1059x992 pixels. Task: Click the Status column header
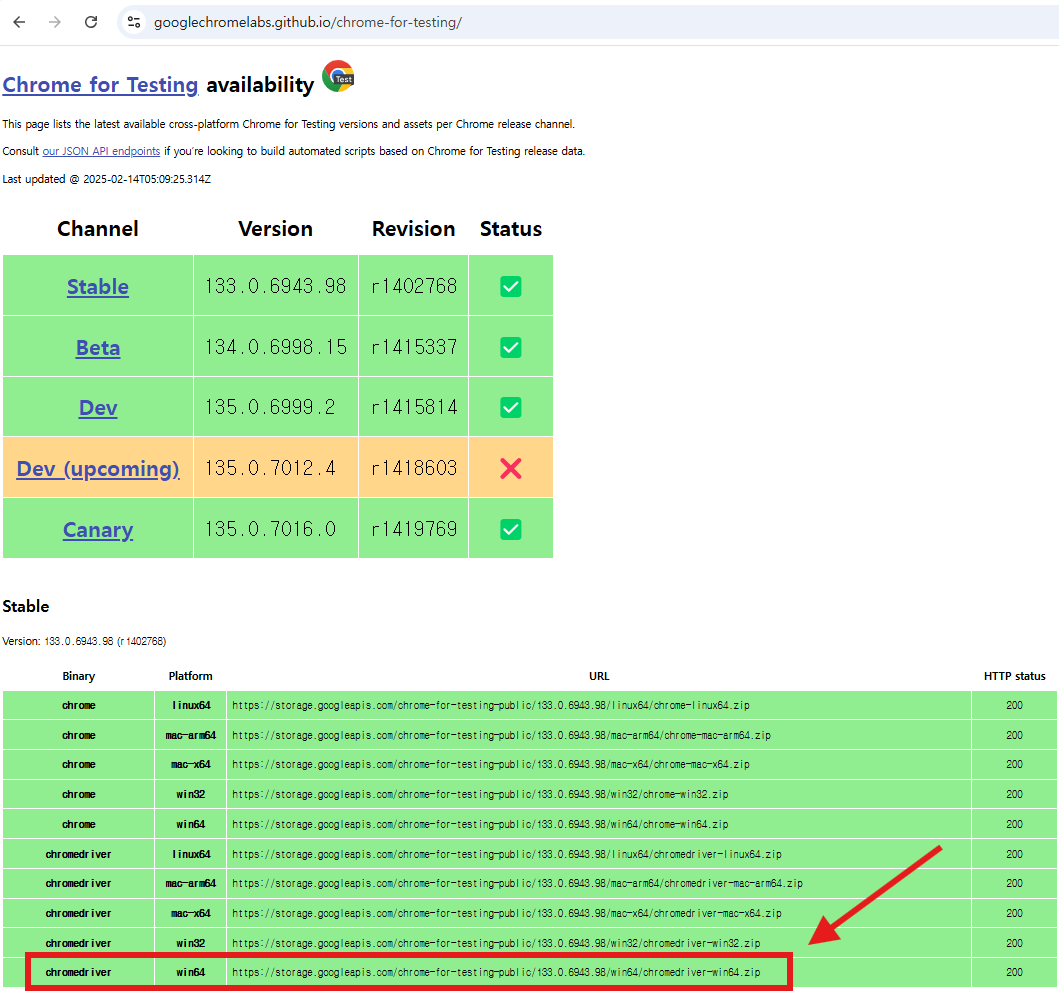tap(511, 229)
